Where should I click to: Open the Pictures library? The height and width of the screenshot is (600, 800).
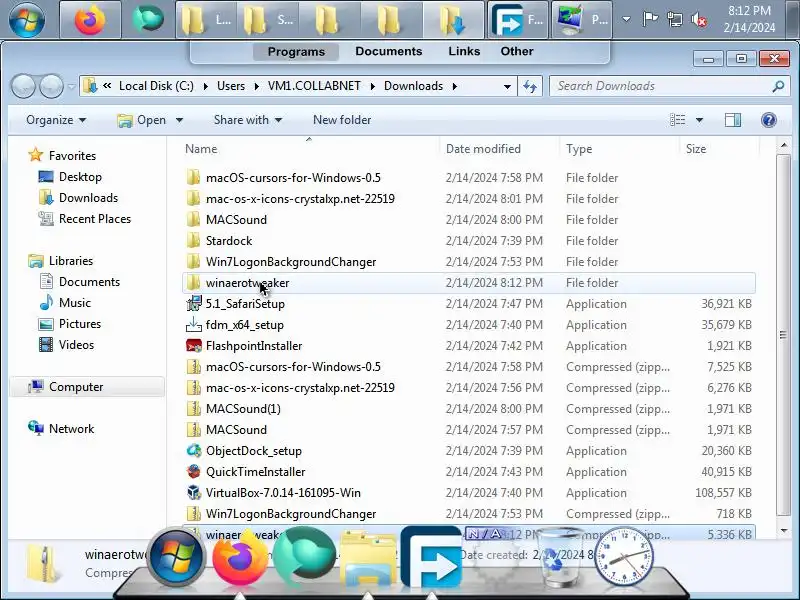[x=70, y=323]
